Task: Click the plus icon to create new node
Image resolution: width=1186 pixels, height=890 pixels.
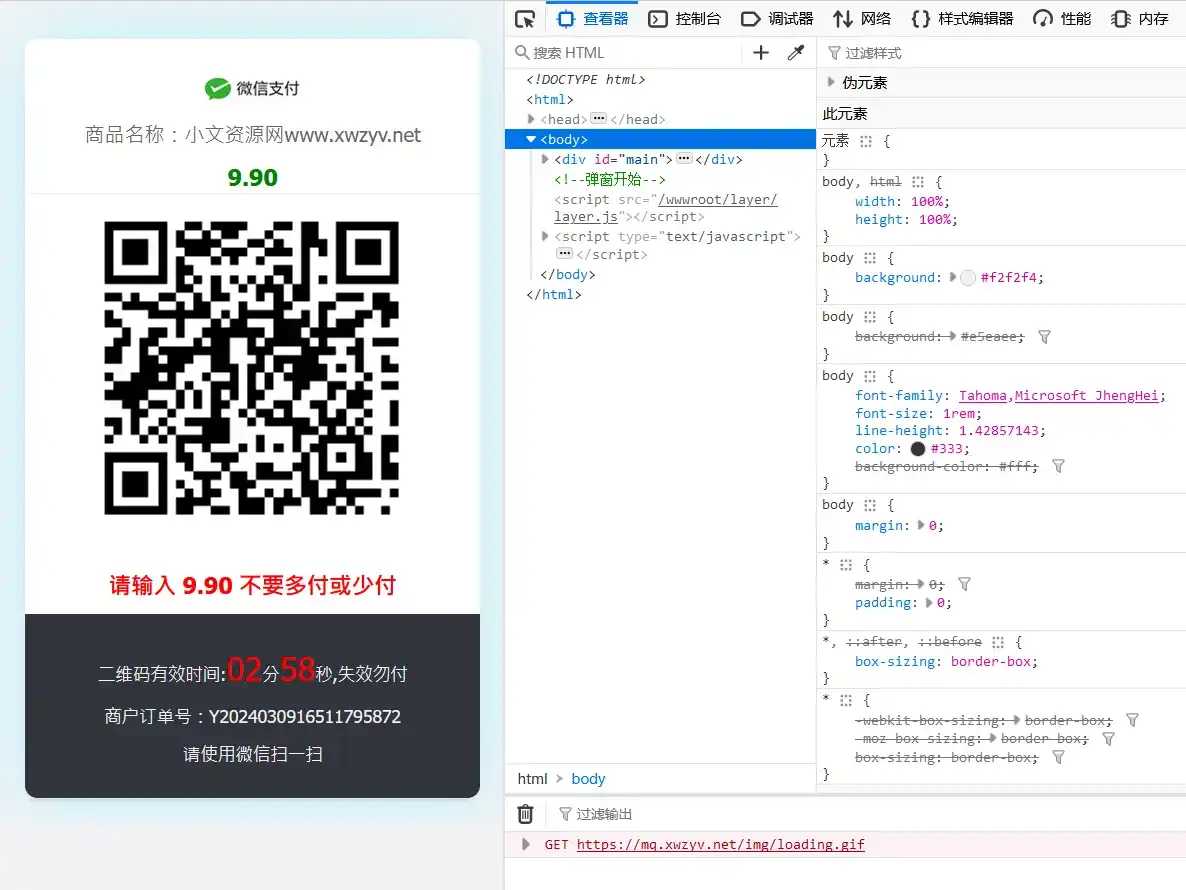Action: pos(761,52)
